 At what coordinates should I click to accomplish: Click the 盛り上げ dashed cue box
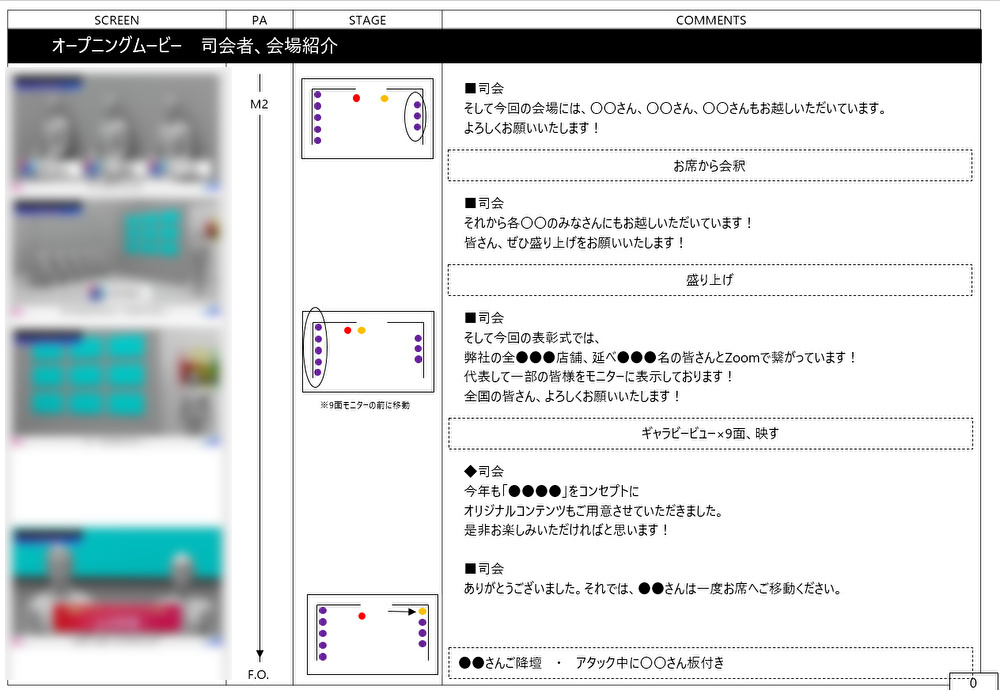click(709, 280)
